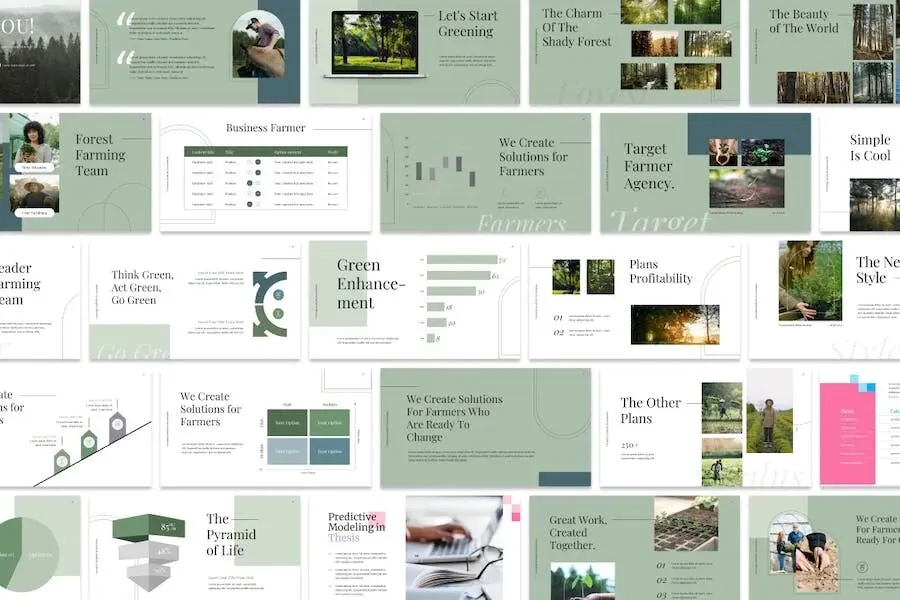Click the "Business Farmer" title text

pos(266,127)
